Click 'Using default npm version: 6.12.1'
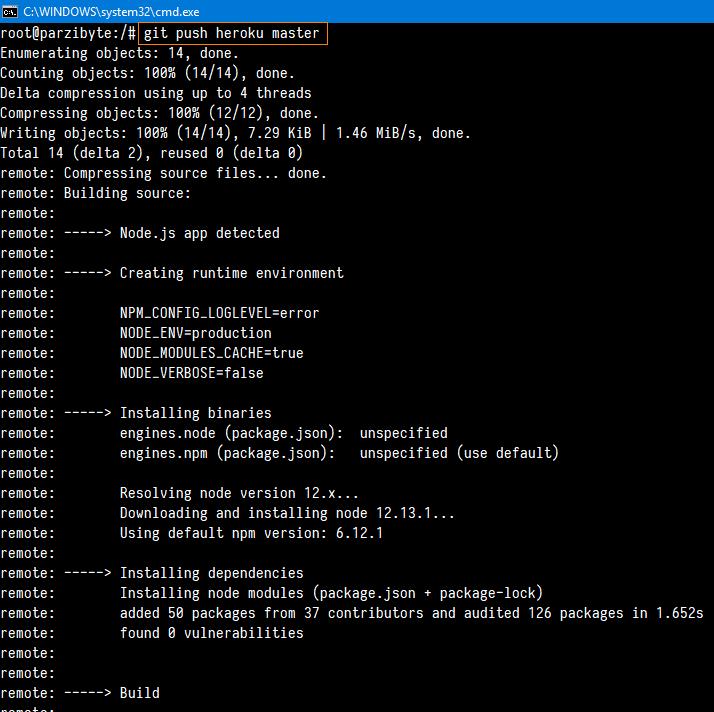The height and width of the screenshot is (712, 714). (251, 534)
